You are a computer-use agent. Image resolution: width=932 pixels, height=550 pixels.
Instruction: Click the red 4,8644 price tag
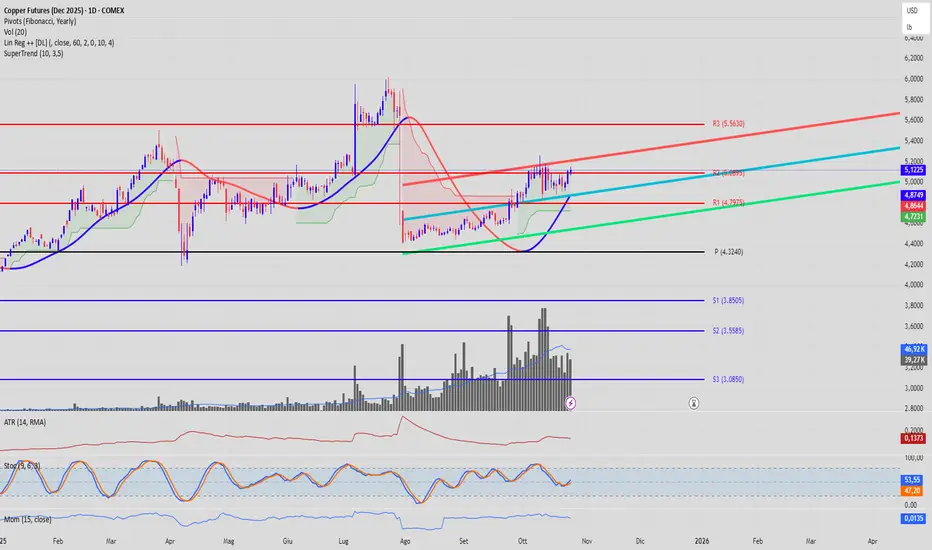pyautogui.click(x=914, y=206)
